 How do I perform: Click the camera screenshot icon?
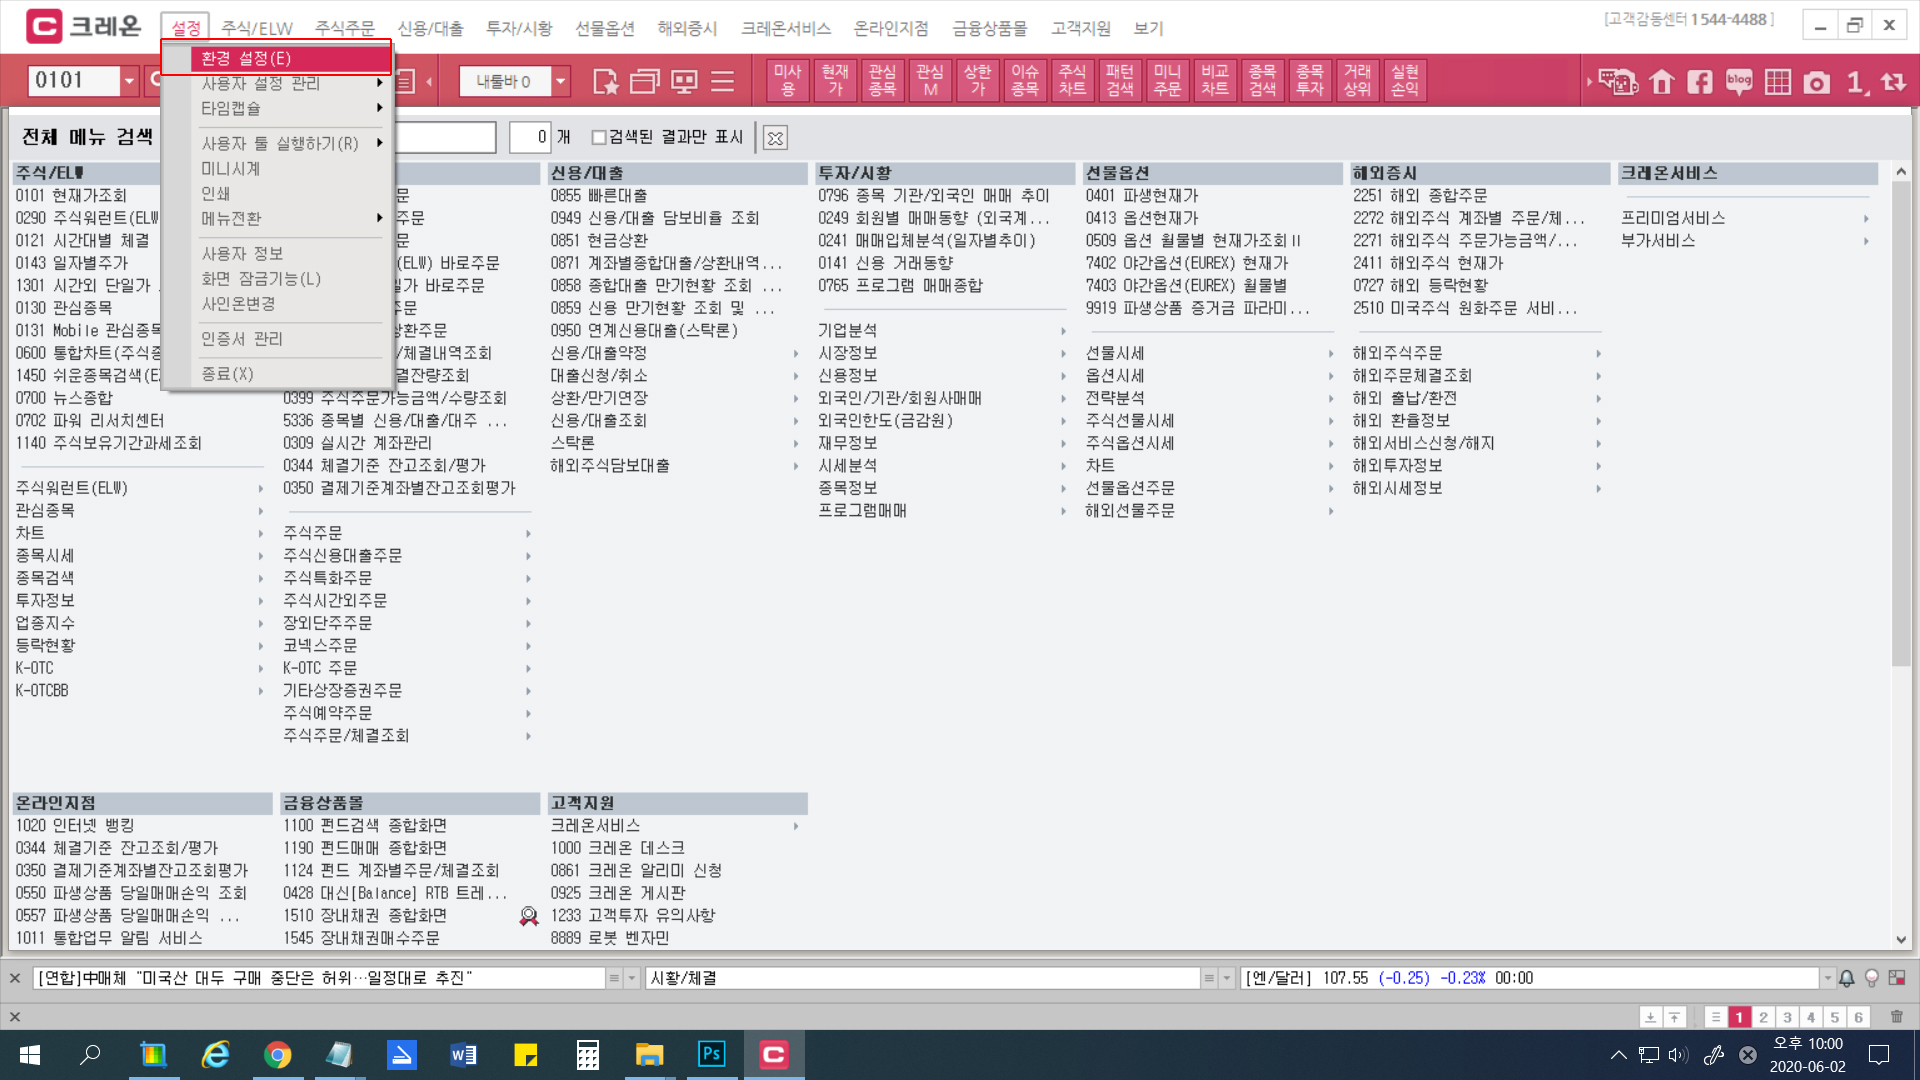pyautogui.click(x=1817, y=82)
